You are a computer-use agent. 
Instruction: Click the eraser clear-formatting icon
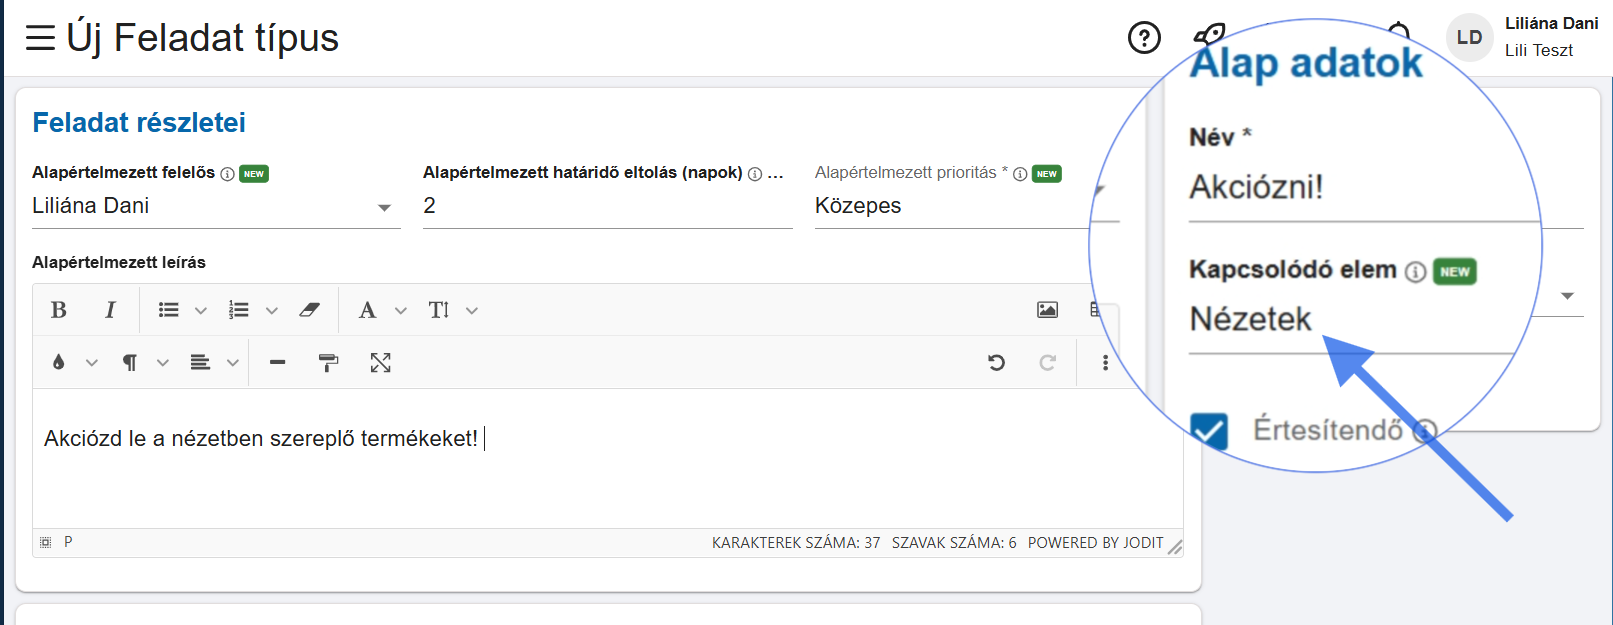tap(309, 310)
